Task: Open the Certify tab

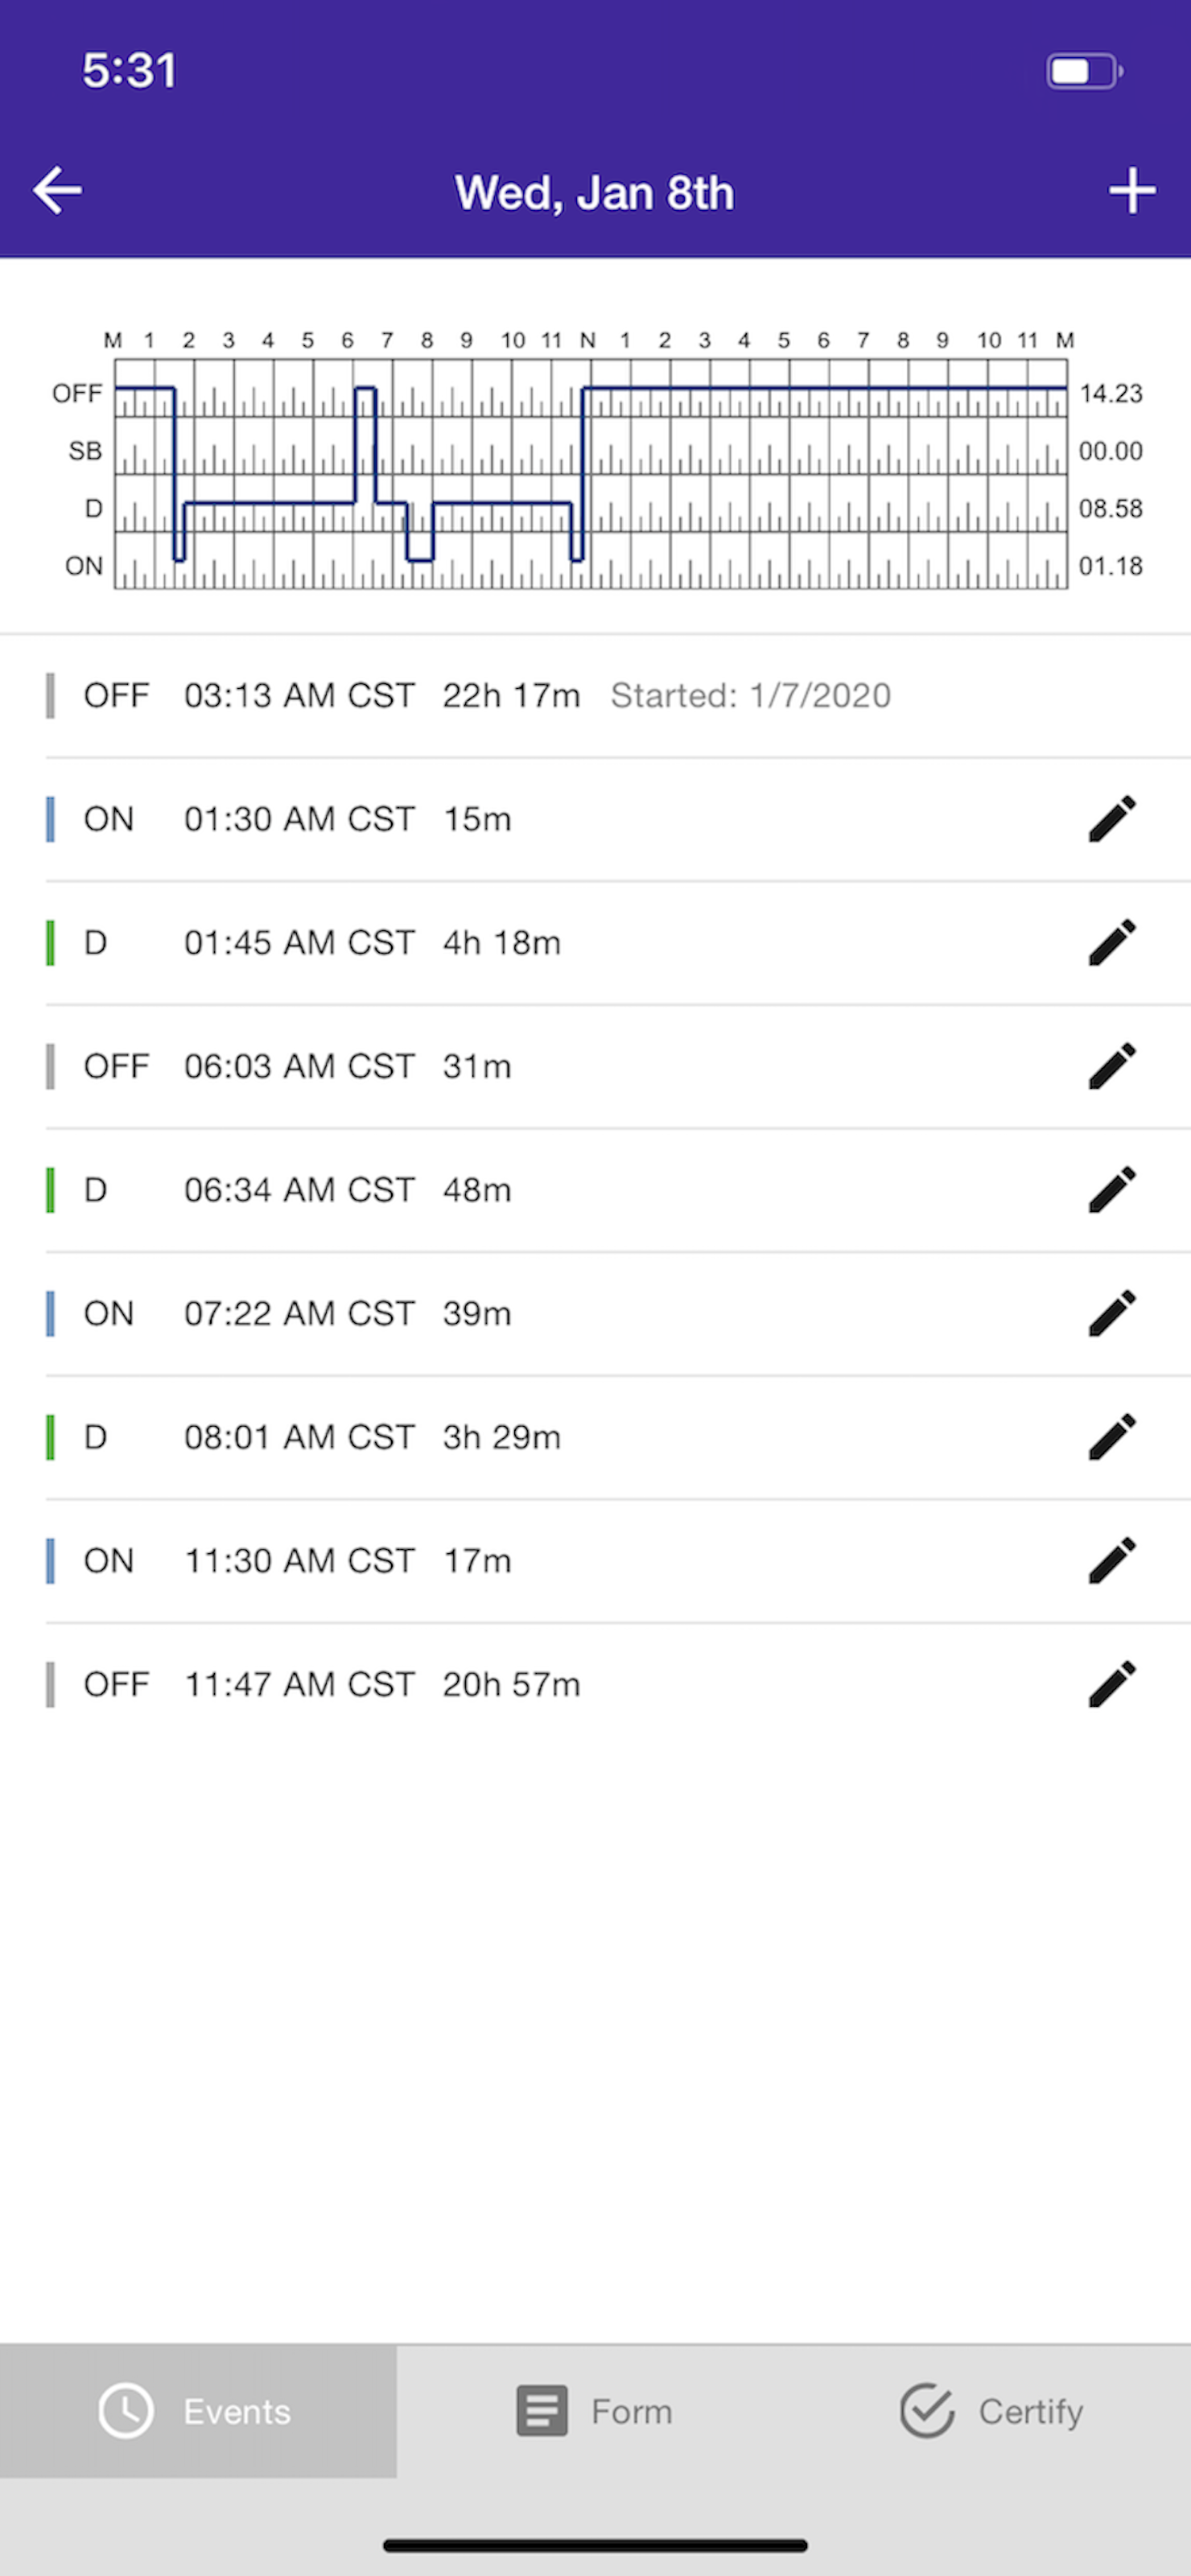Action: (992, 2411)
